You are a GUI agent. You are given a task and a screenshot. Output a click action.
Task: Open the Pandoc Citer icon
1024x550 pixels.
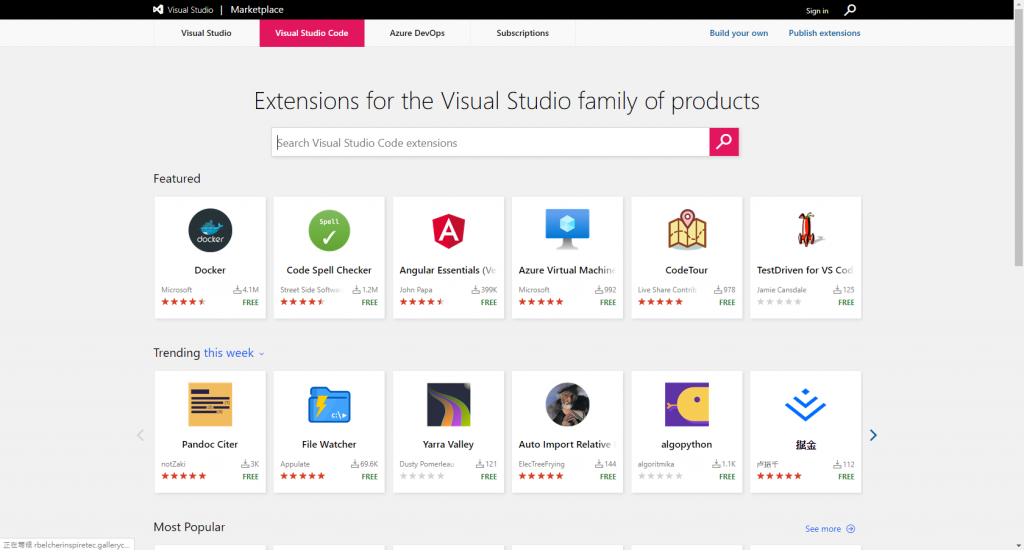[210, 404]
